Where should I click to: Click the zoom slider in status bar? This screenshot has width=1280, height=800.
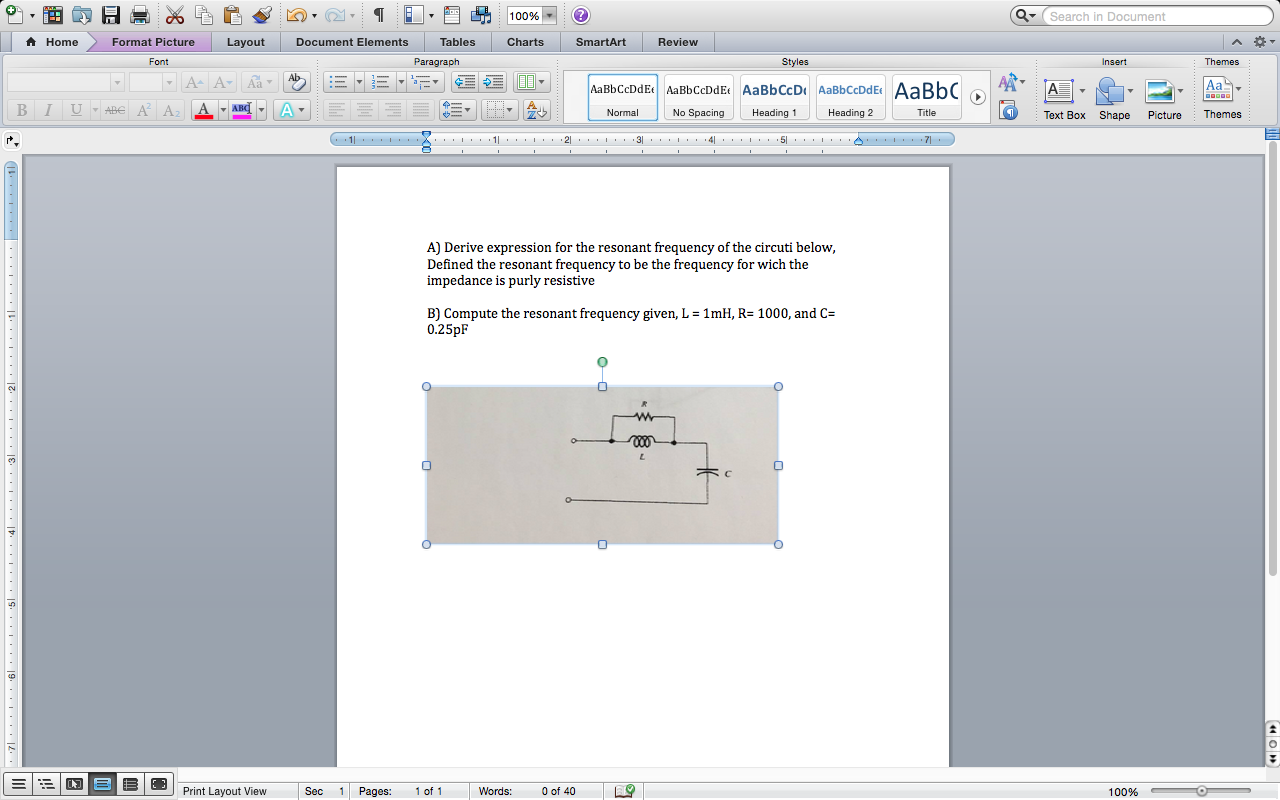(x=1202, y=791)
